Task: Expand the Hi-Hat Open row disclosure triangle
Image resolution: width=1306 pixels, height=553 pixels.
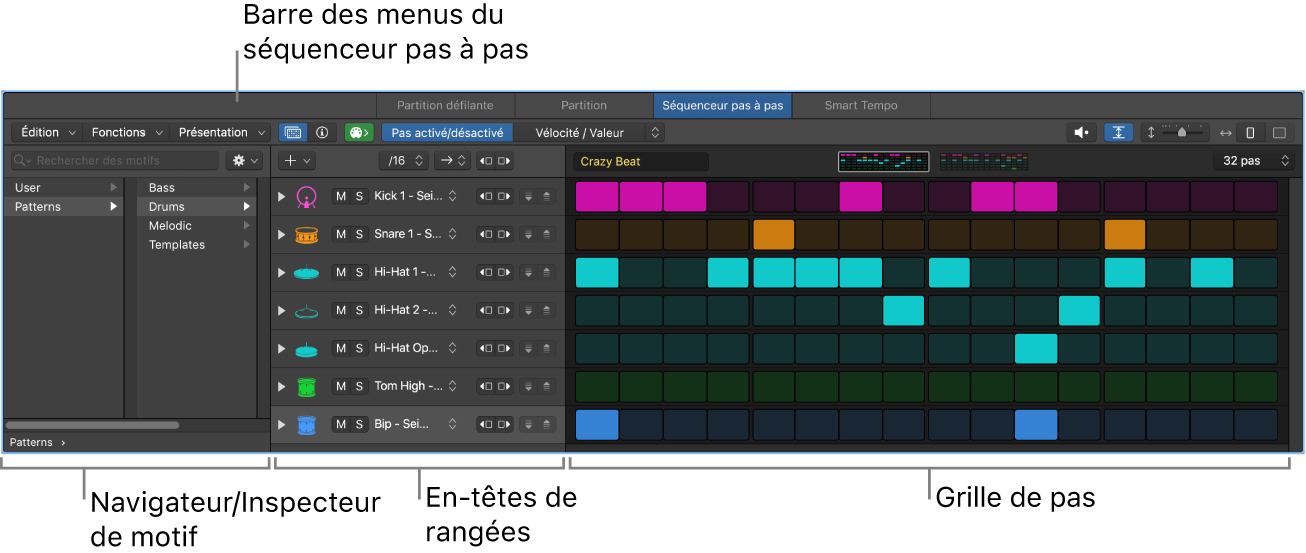Action: coord(282,348)
